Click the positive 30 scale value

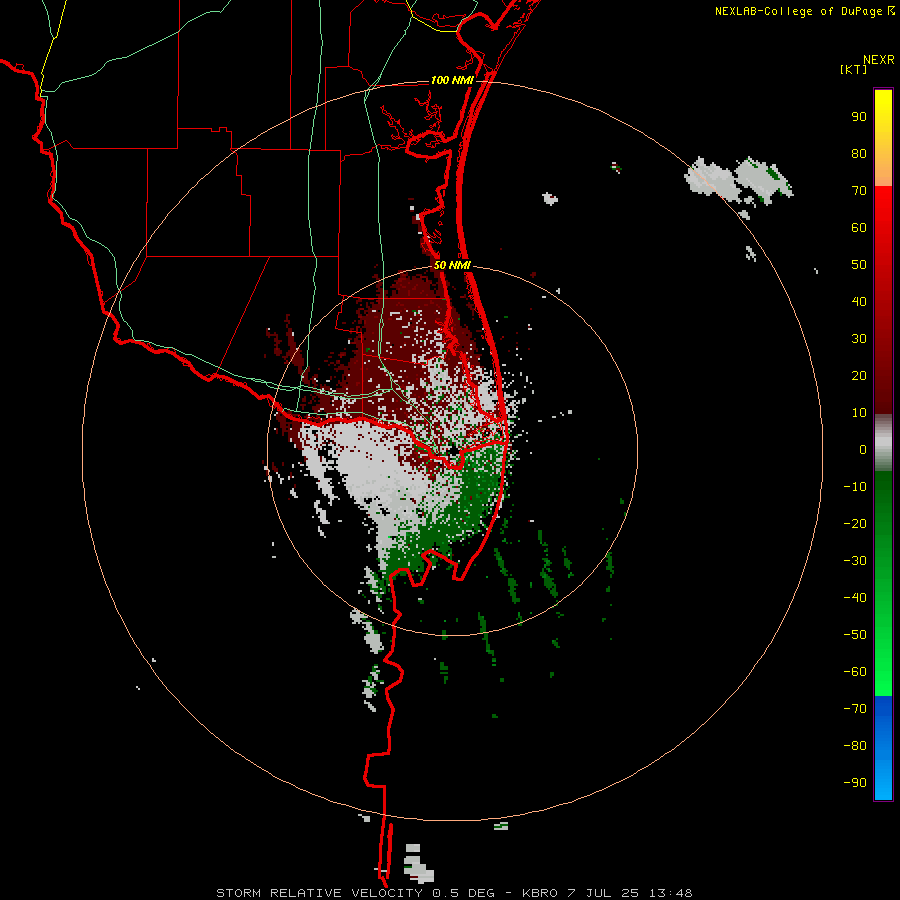[x=859, y=339]
